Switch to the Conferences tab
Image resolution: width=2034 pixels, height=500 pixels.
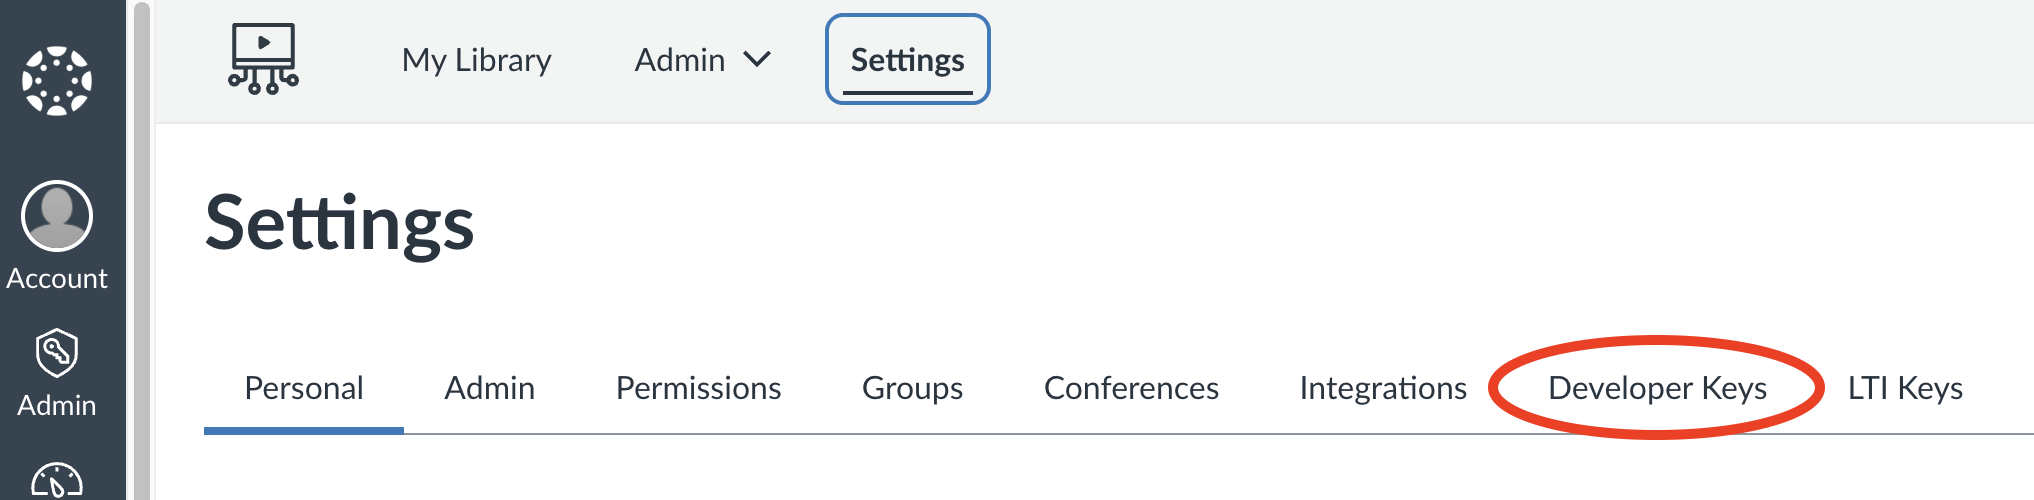pos(1132,388)
